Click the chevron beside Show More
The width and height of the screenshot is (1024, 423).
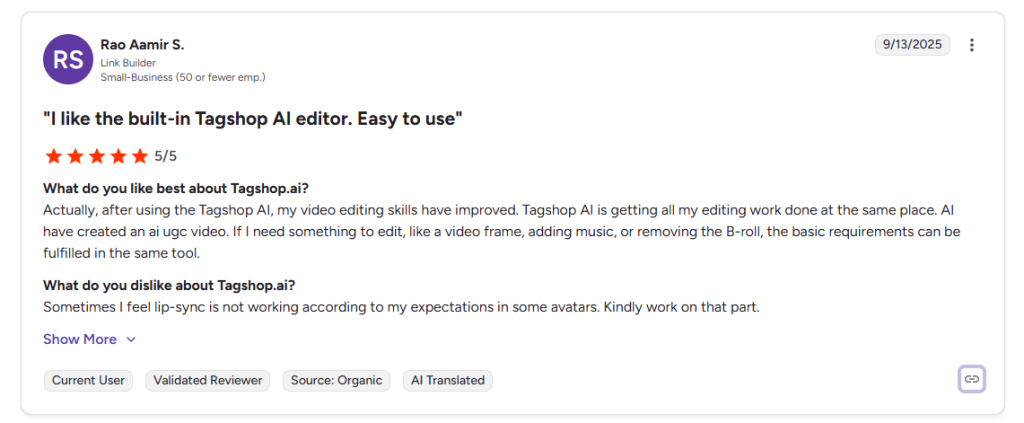point(131,340)
